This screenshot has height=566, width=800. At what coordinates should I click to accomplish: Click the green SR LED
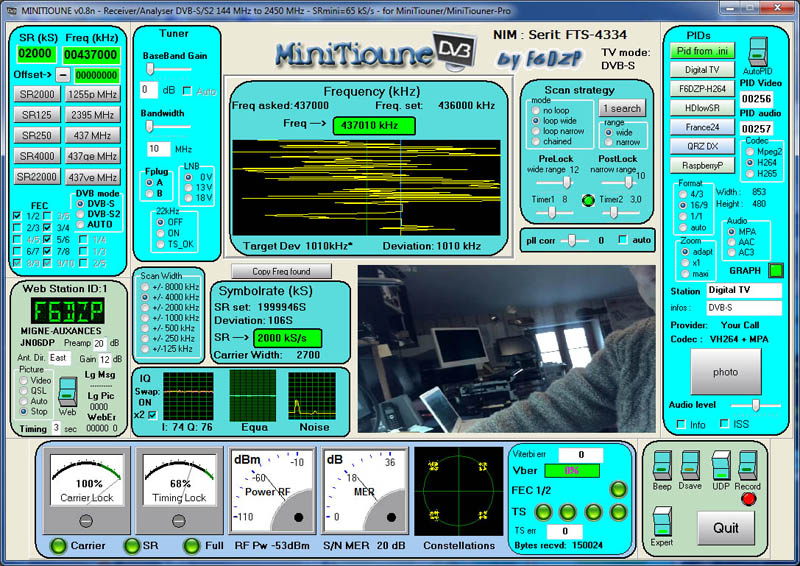pyautogui.click(x=132, y=546)
